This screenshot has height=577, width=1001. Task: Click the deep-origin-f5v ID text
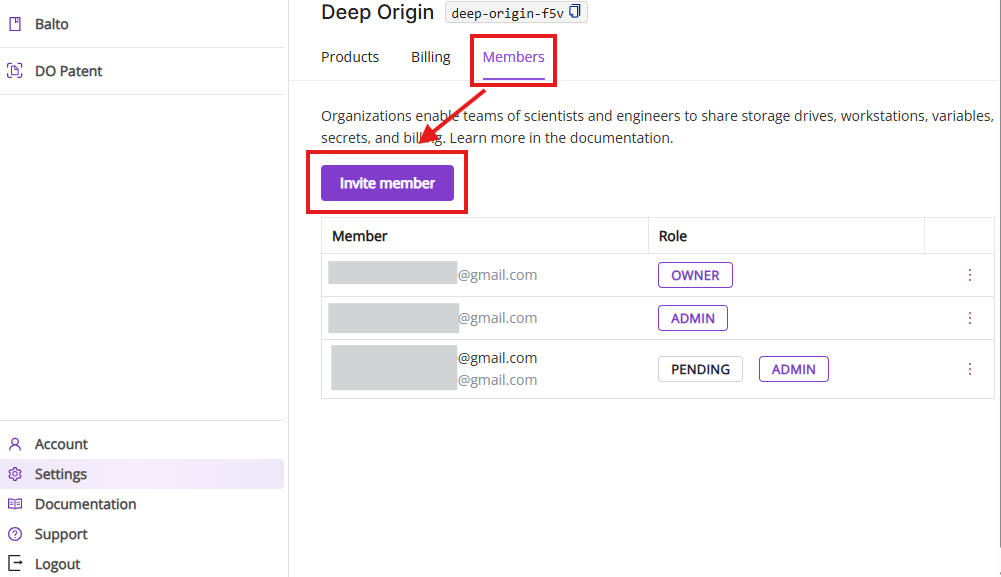click(508, 13)
